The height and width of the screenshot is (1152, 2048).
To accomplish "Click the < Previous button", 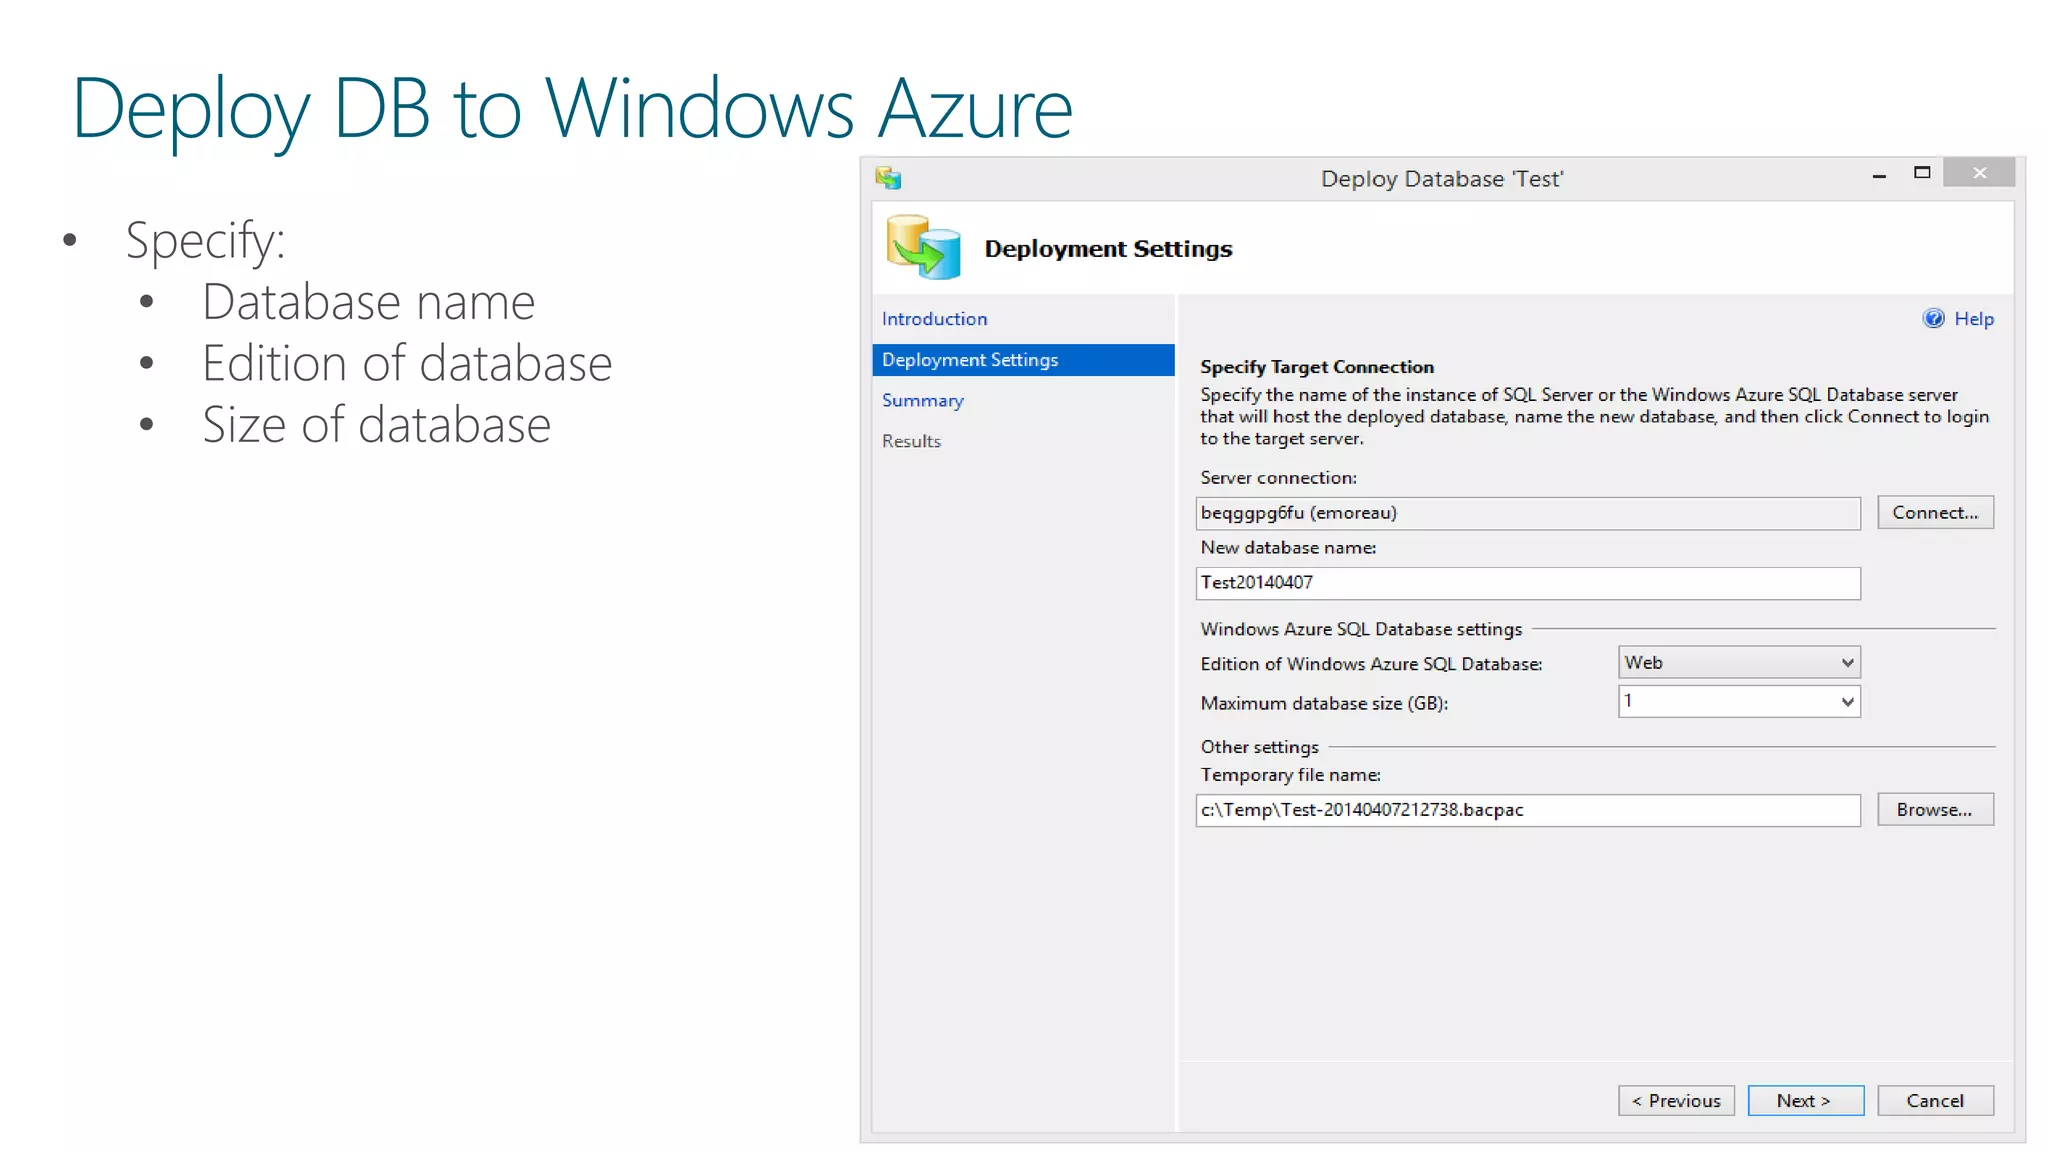I will point(1676,1100).
